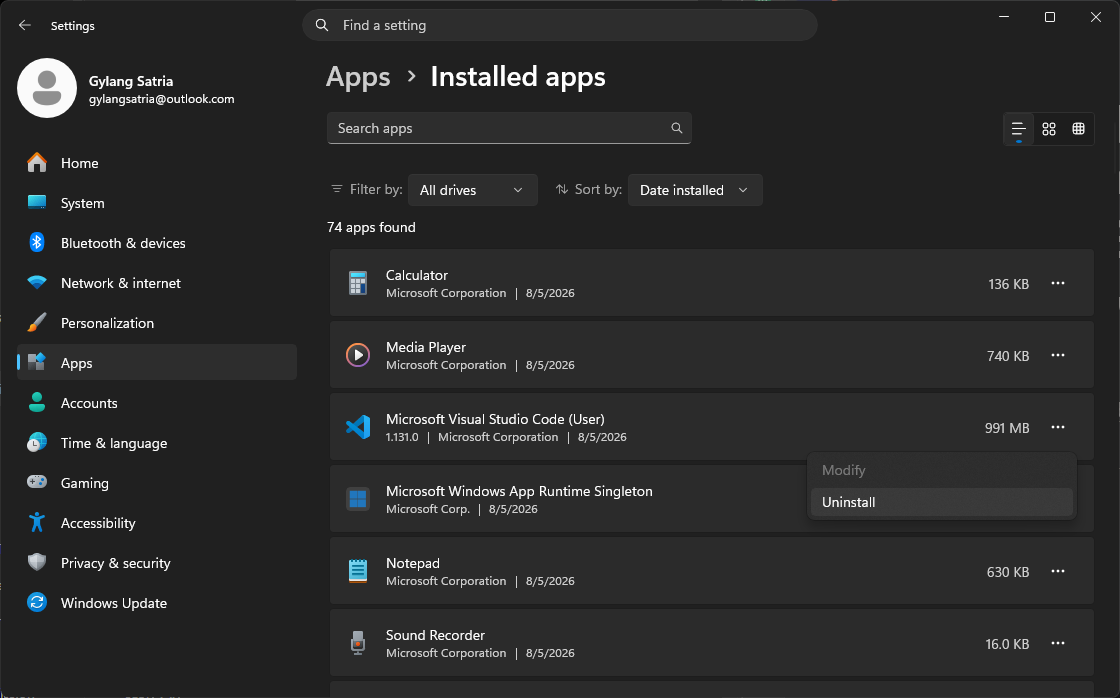Click the Visual Studio Code app icon
This screenshot has width=1120, height=698.
click(x=358, y=427)
